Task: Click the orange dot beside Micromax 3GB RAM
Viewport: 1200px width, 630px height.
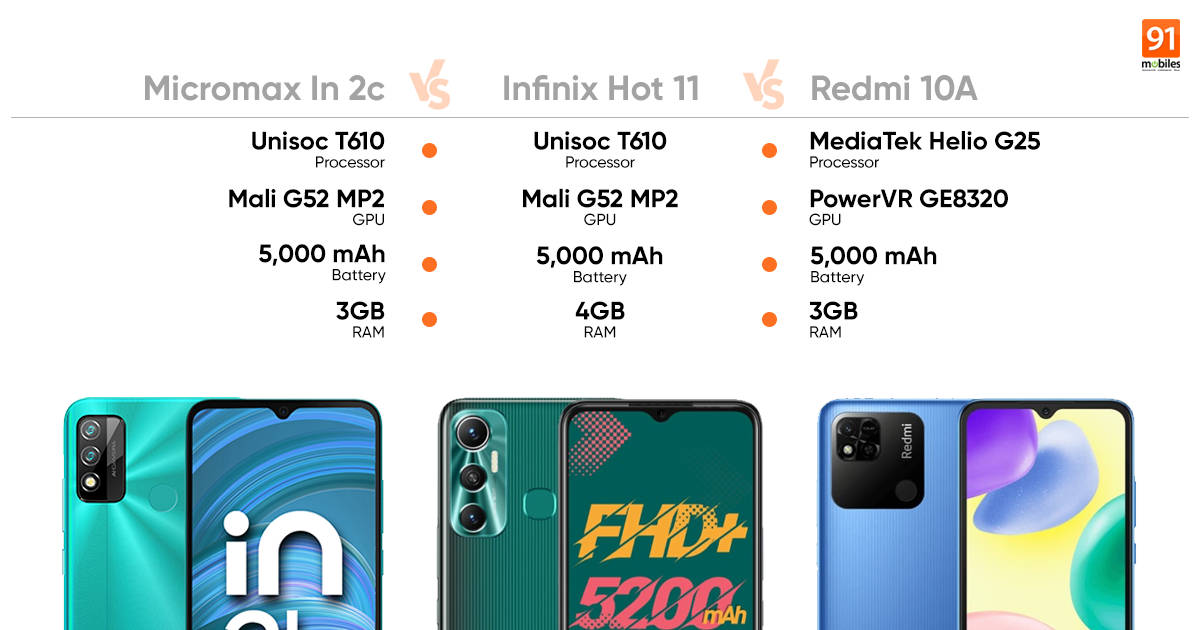Action: (x=429, y=320)
